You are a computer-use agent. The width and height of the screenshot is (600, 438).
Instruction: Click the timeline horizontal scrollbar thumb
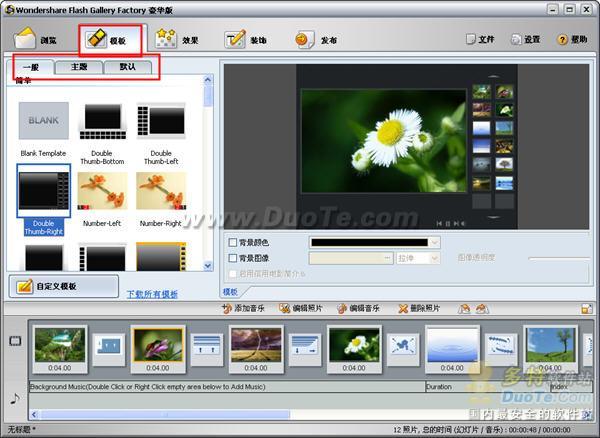165,414
